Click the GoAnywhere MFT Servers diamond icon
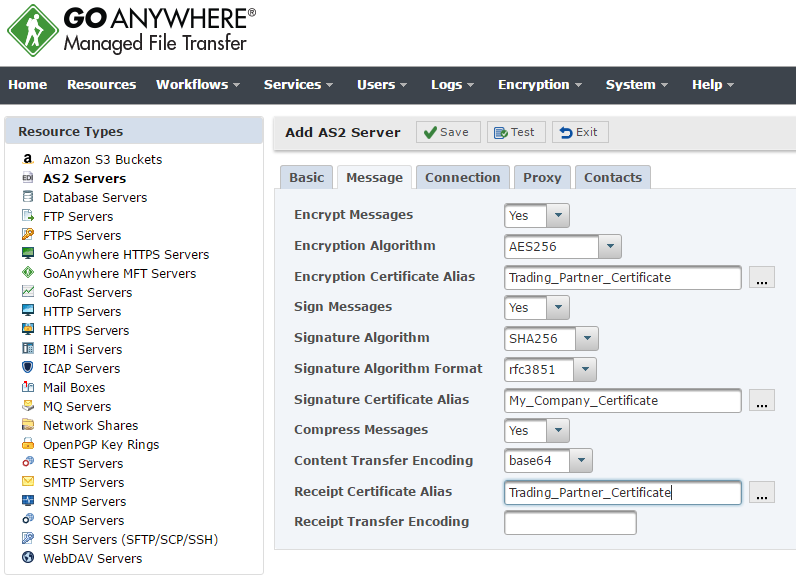The image size is (796, 582). [x=28, y=273]
